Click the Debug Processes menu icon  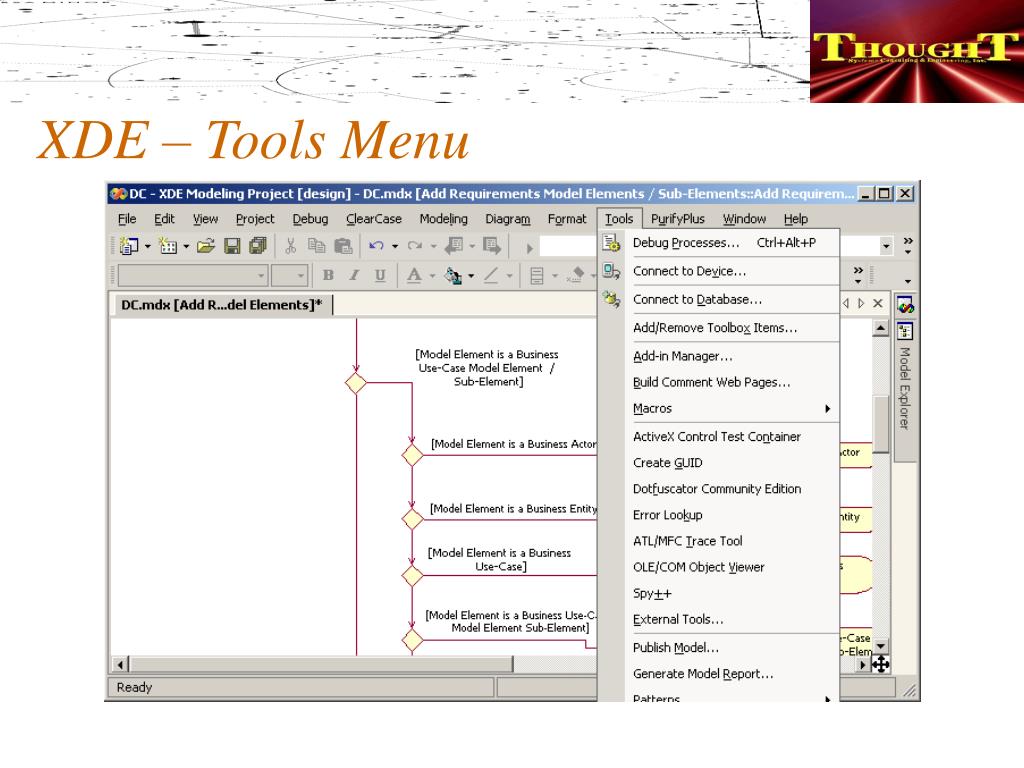[611, 243]
